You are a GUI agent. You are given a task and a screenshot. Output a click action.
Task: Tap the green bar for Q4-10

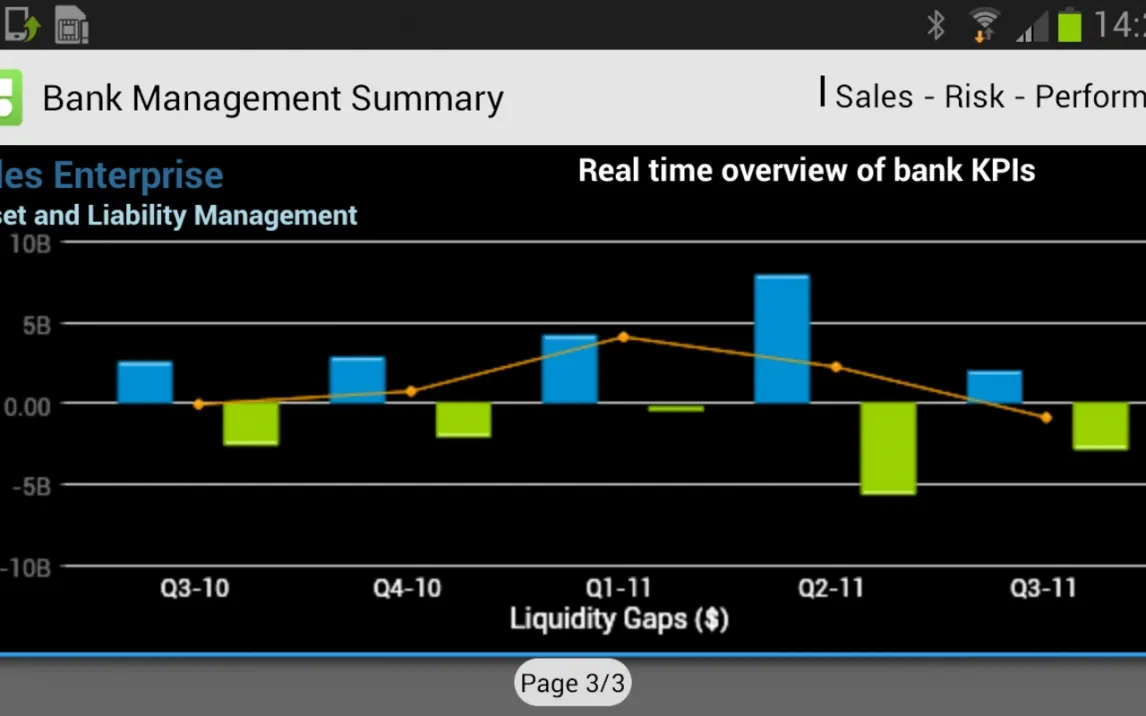pos(463,420)
